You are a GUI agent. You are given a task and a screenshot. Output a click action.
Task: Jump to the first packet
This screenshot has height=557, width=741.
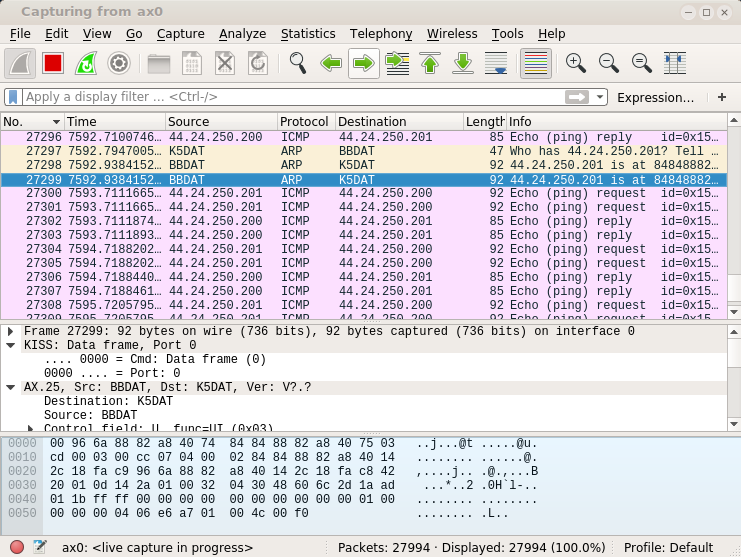[430, 63]
